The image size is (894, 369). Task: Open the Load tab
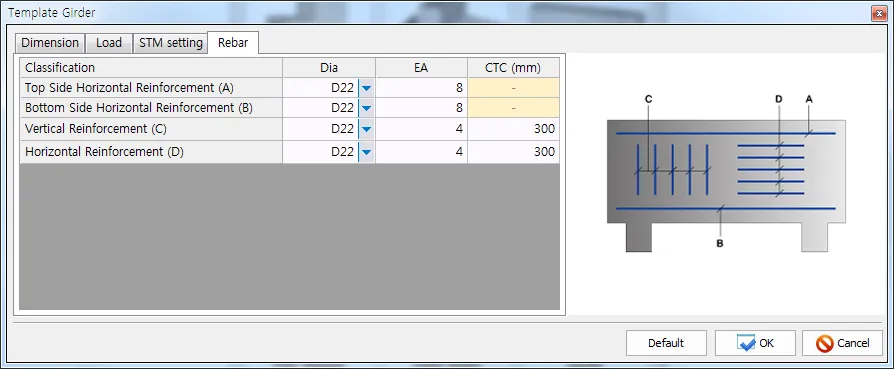[109, 43]
